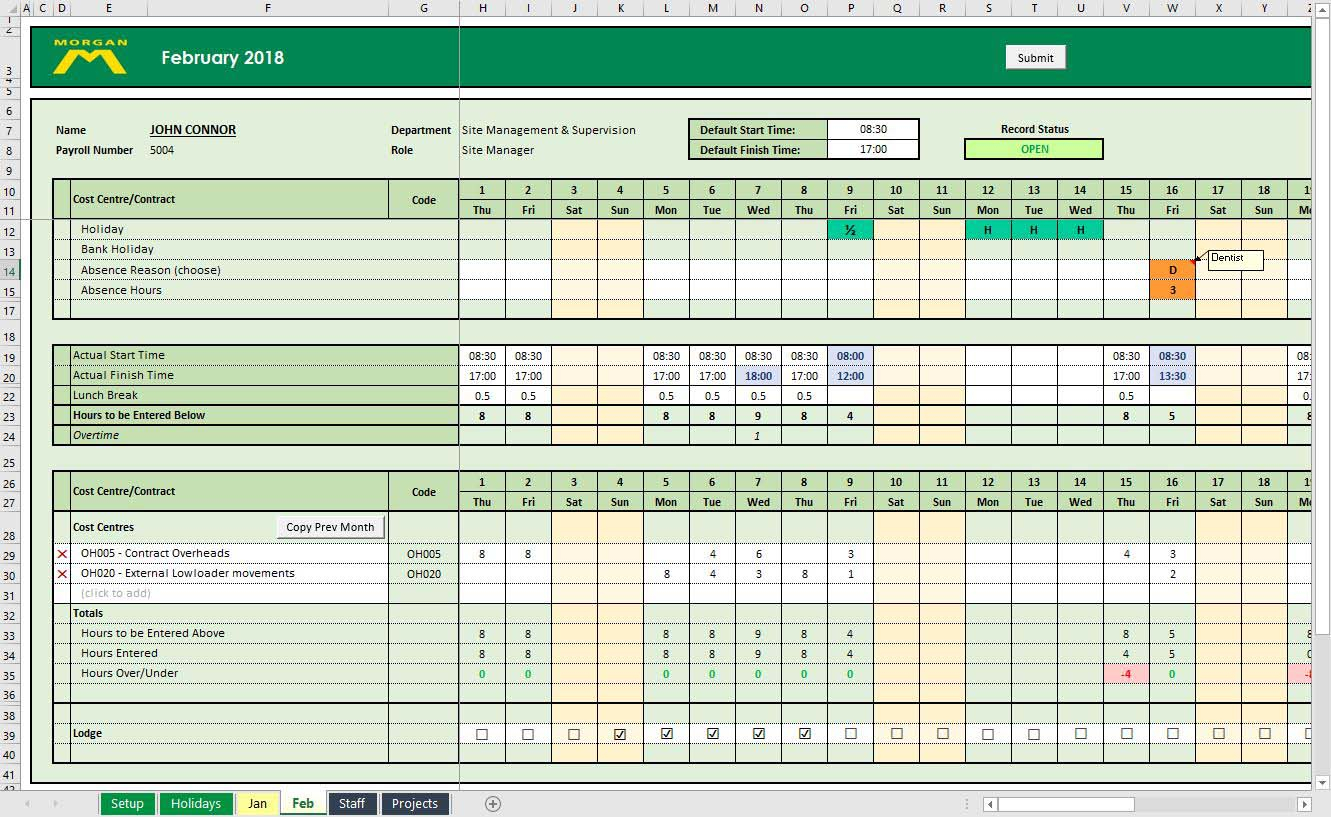Select the OH020 code cell in Code column
Image resolution: width=1331 pixels, height=817 pixels.
click(424, 574)
